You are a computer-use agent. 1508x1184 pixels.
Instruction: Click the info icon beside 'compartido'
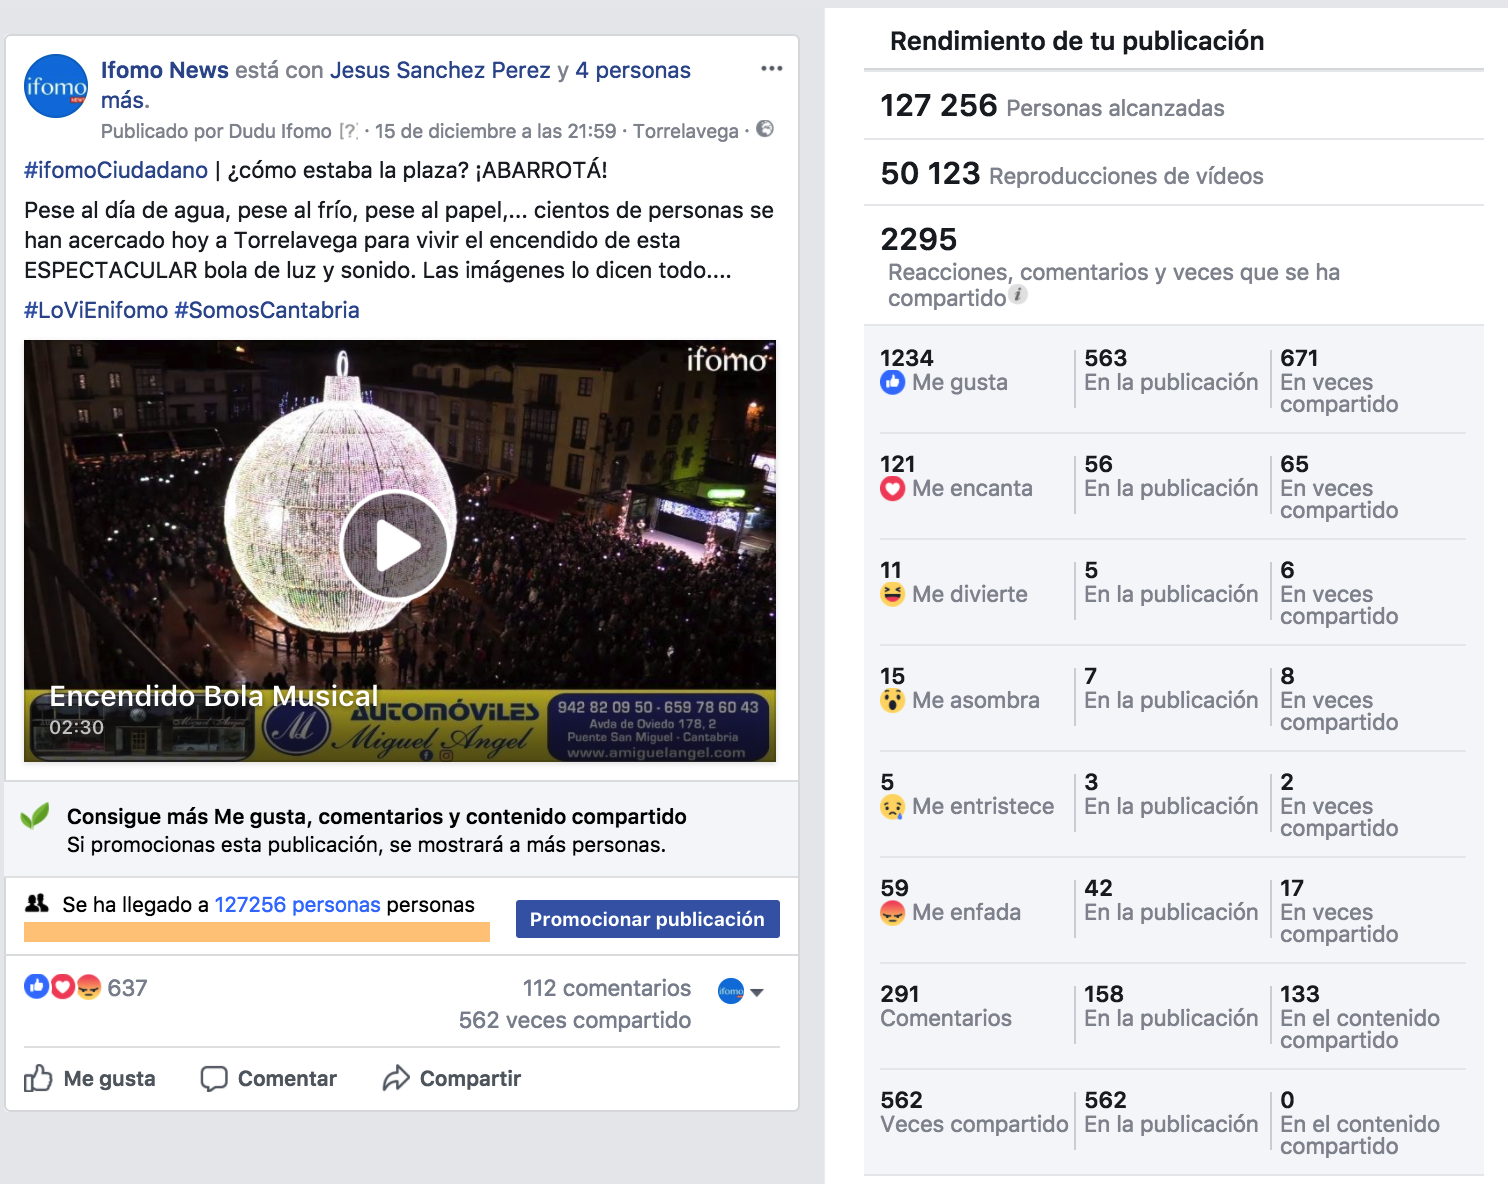click(x=1018, y=294)
